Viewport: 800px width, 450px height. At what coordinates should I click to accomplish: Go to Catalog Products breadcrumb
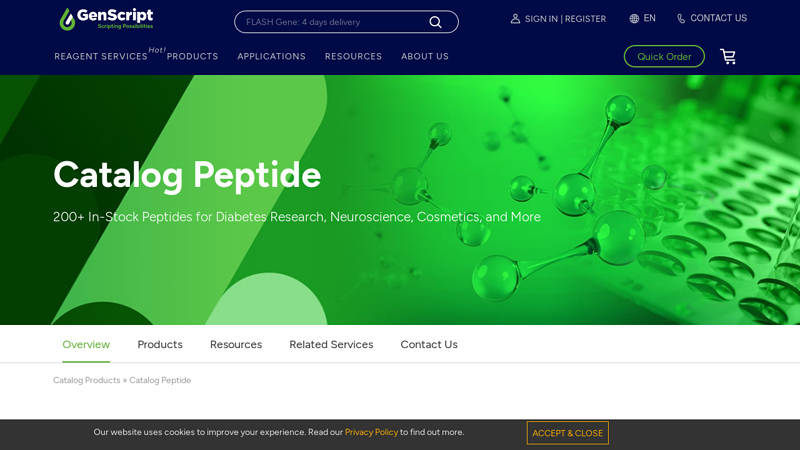[87, 380]
